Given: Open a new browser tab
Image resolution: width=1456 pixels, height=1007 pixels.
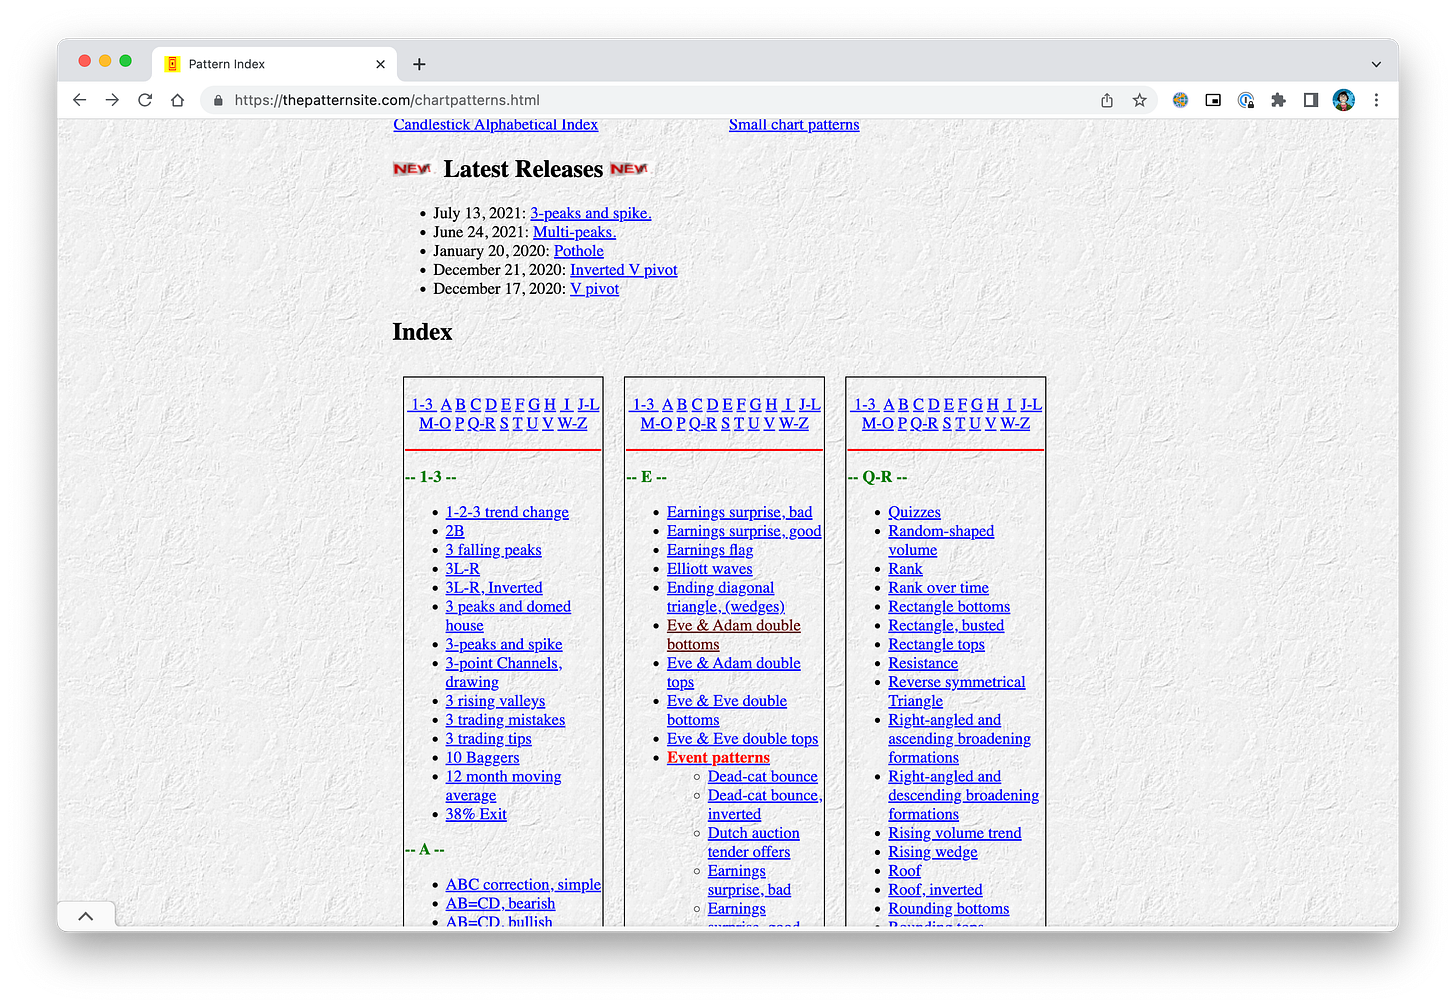Looking at the screenshot, I should click(x=419, y=64).
